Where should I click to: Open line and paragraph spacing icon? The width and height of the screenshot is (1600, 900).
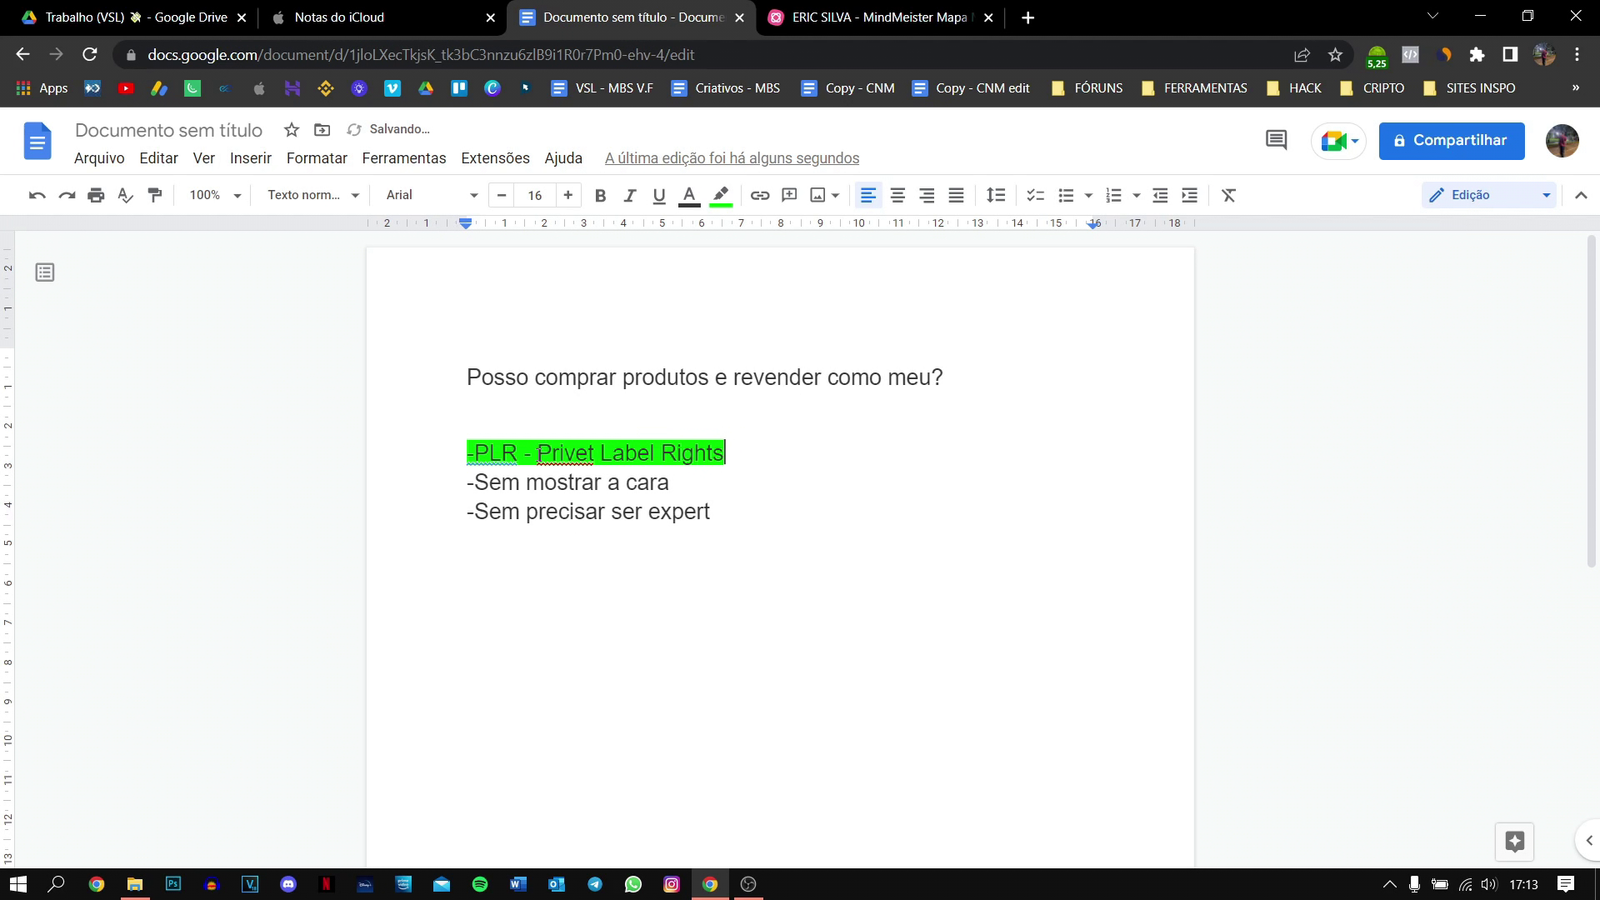pos(996,195)
